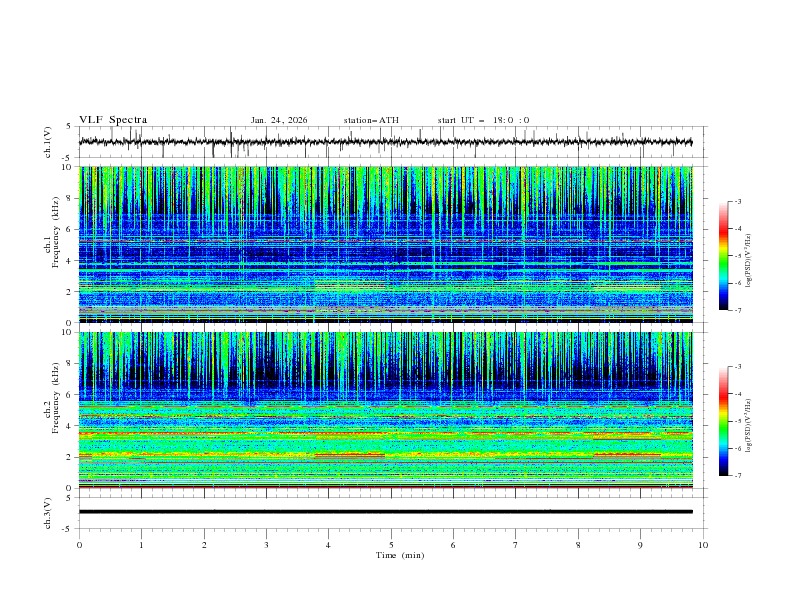Click the ch.1(V) axis label

tap(48, 142)
